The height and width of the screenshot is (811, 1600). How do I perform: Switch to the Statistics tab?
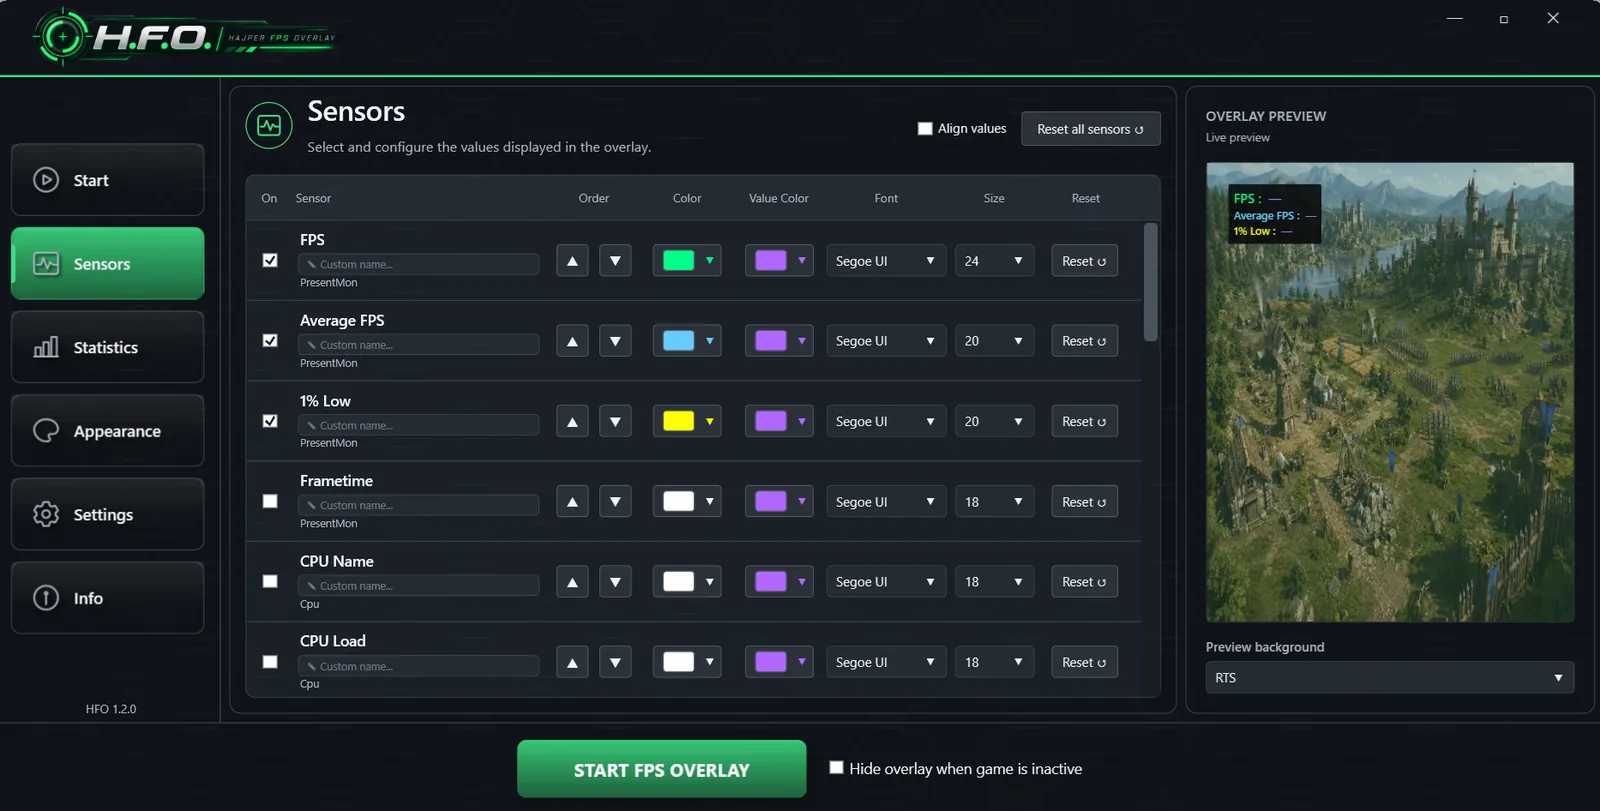pos(108,347)
